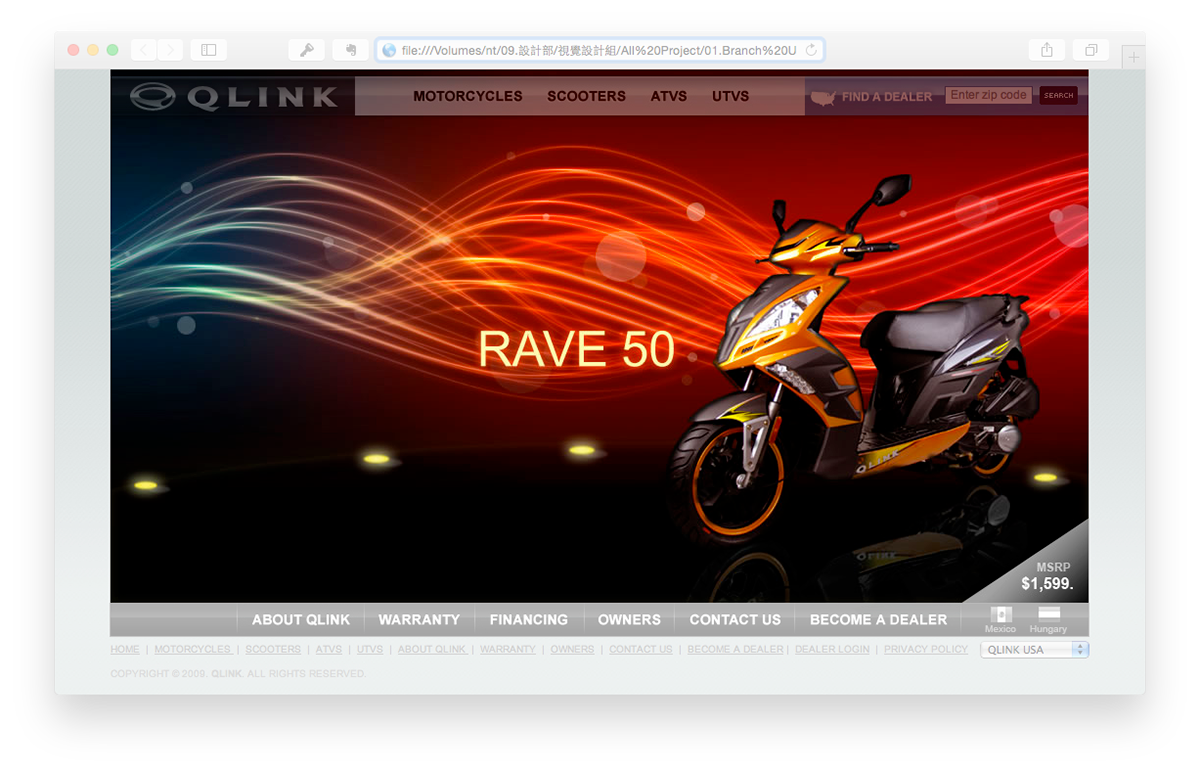This screenshot has height=773, width=1200.
Task: Click the key-shaped toolbar icon
Action: point(307,50)
